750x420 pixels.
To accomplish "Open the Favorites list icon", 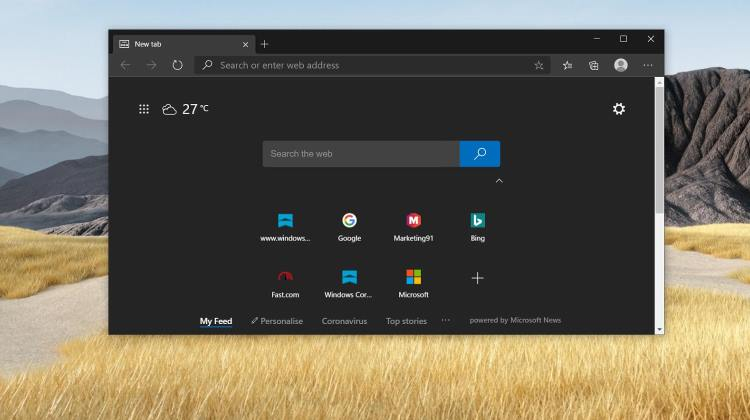I will (x=567, y=66).
